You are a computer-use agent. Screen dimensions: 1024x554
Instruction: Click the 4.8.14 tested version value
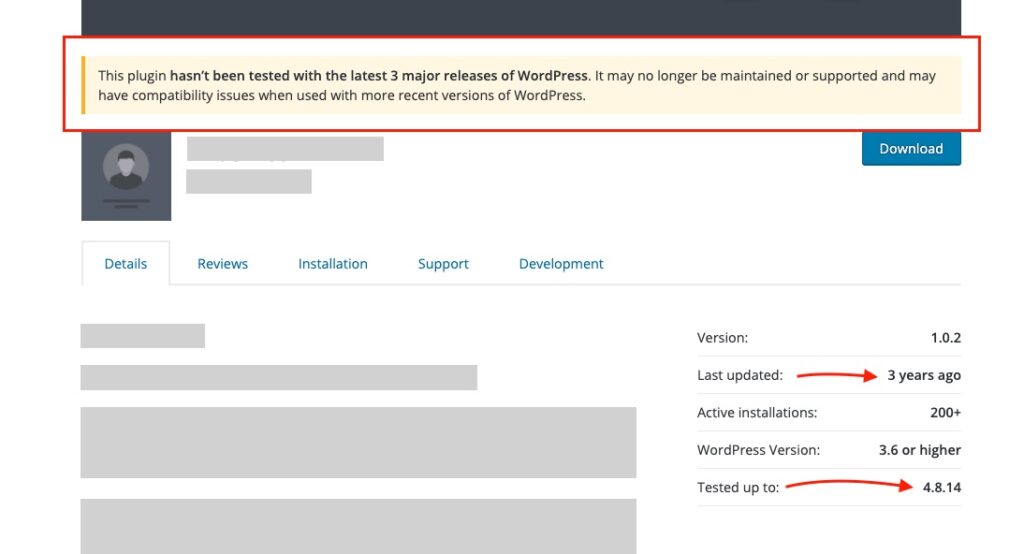point(942,487)
